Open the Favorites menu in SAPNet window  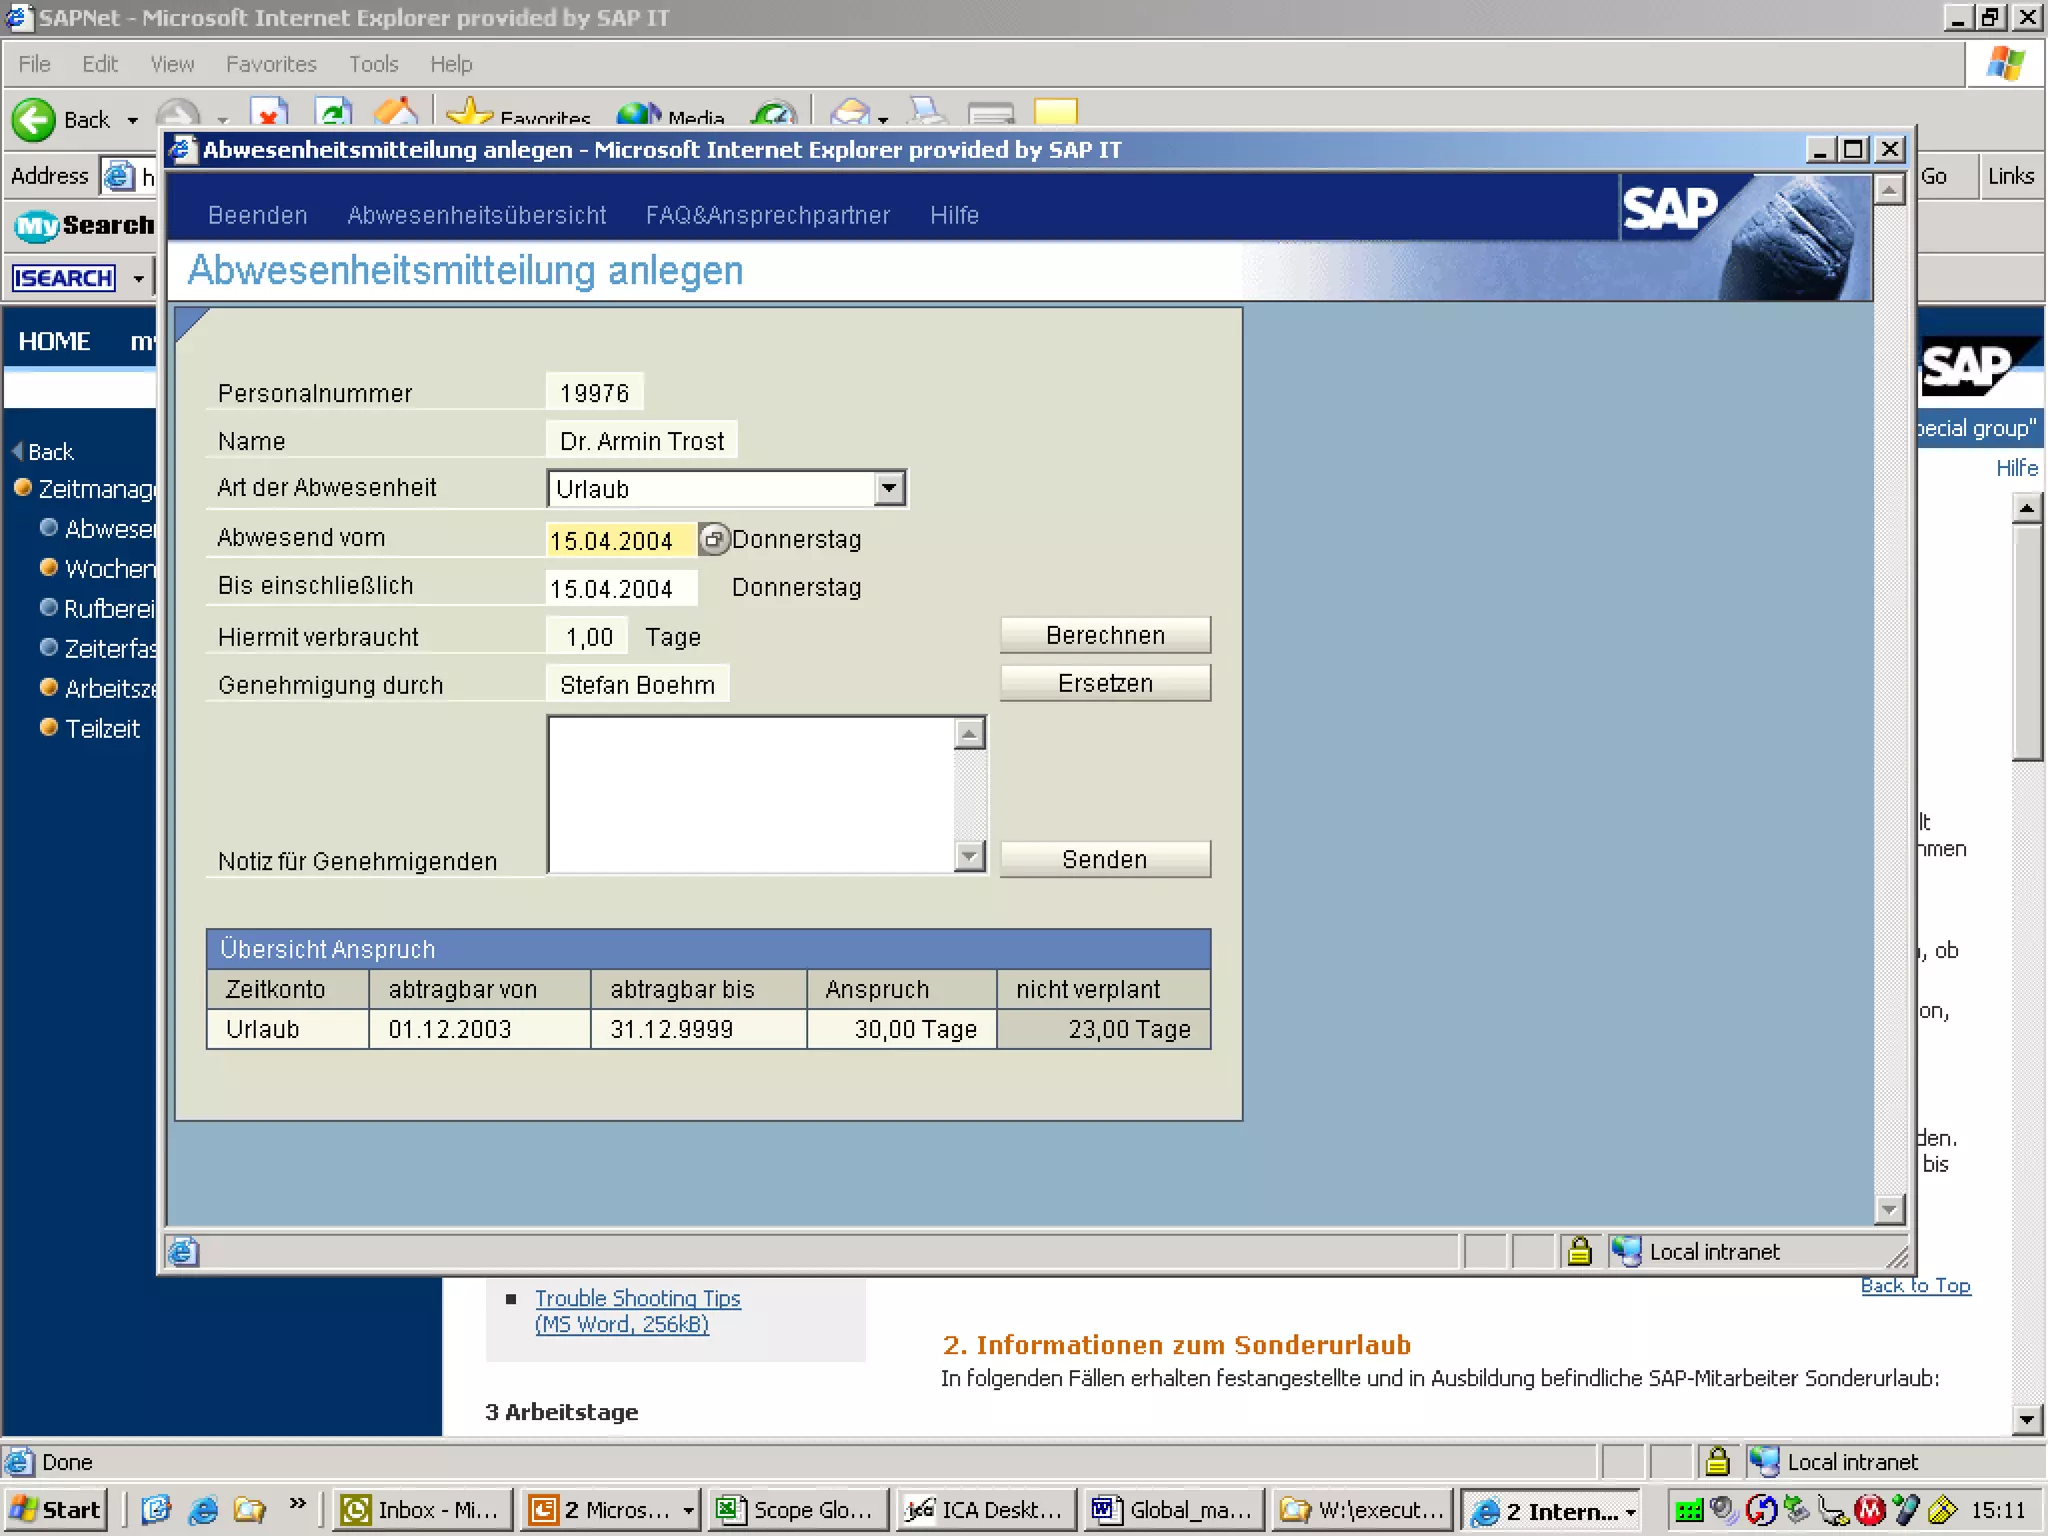pyautogui.click(x=271, y=64)
